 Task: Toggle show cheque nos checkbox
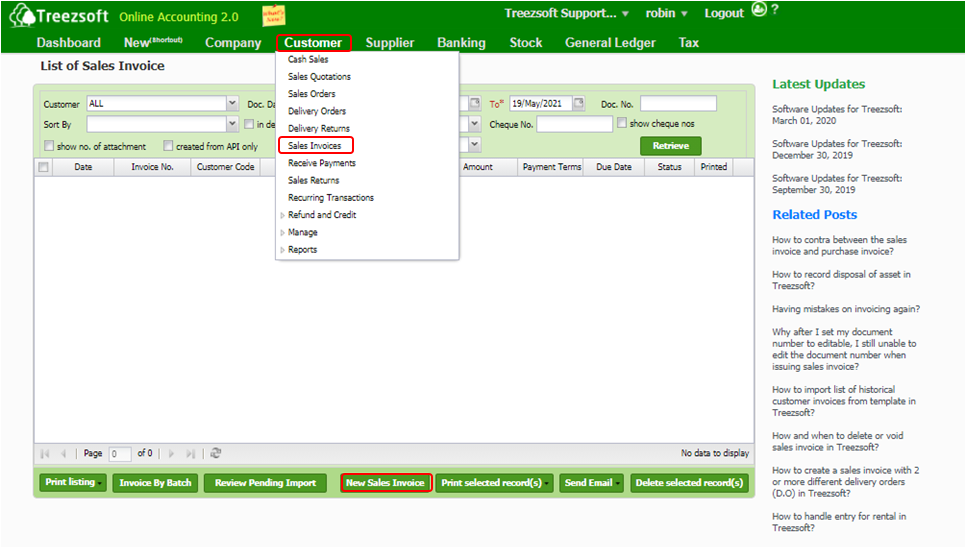(622, 123)
